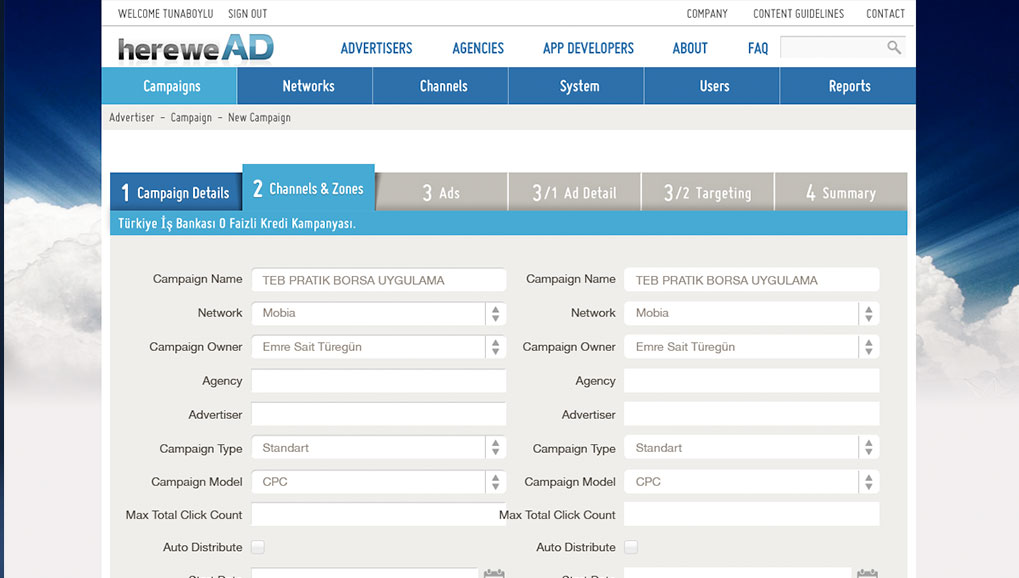
Task: Click the search magnifier icon
Action: point(894,47)
